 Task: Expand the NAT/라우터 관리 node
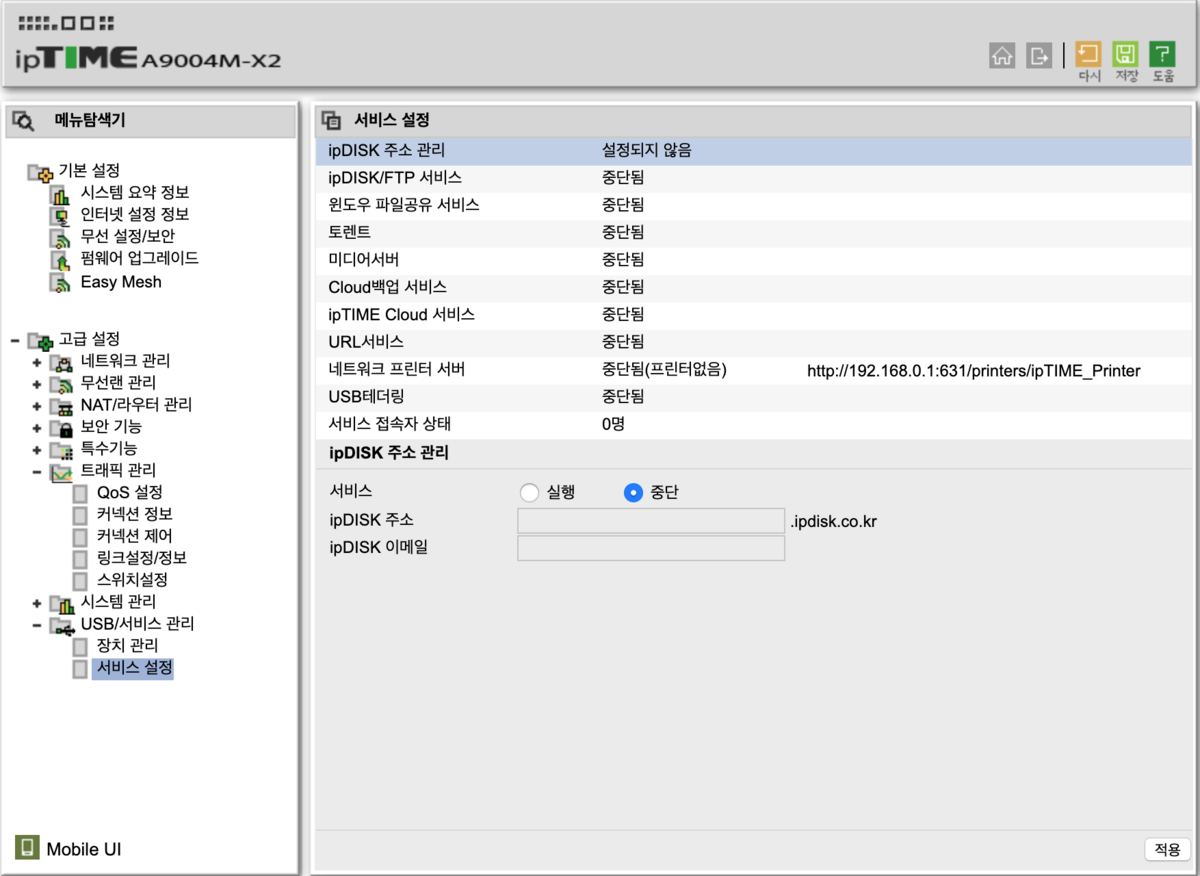tap(37, 405)
